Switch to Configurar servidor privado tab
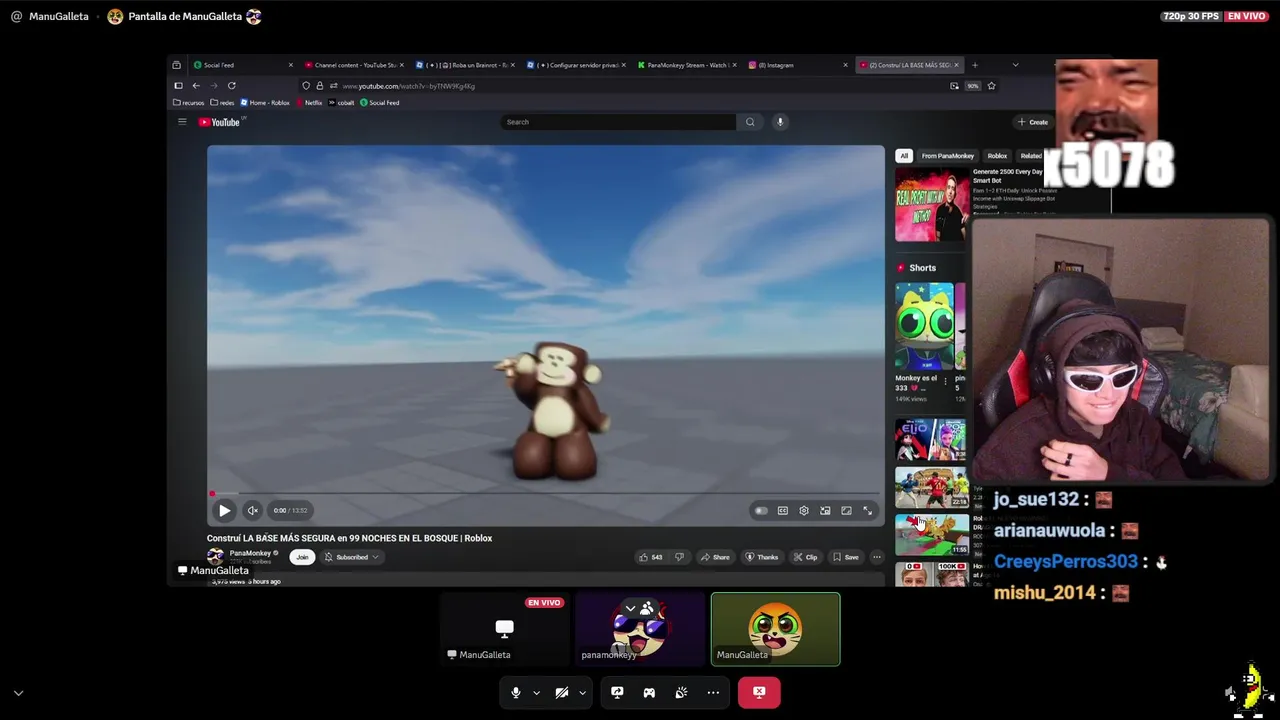Viewport: 1280px width, 720px height. pos(577,65)
